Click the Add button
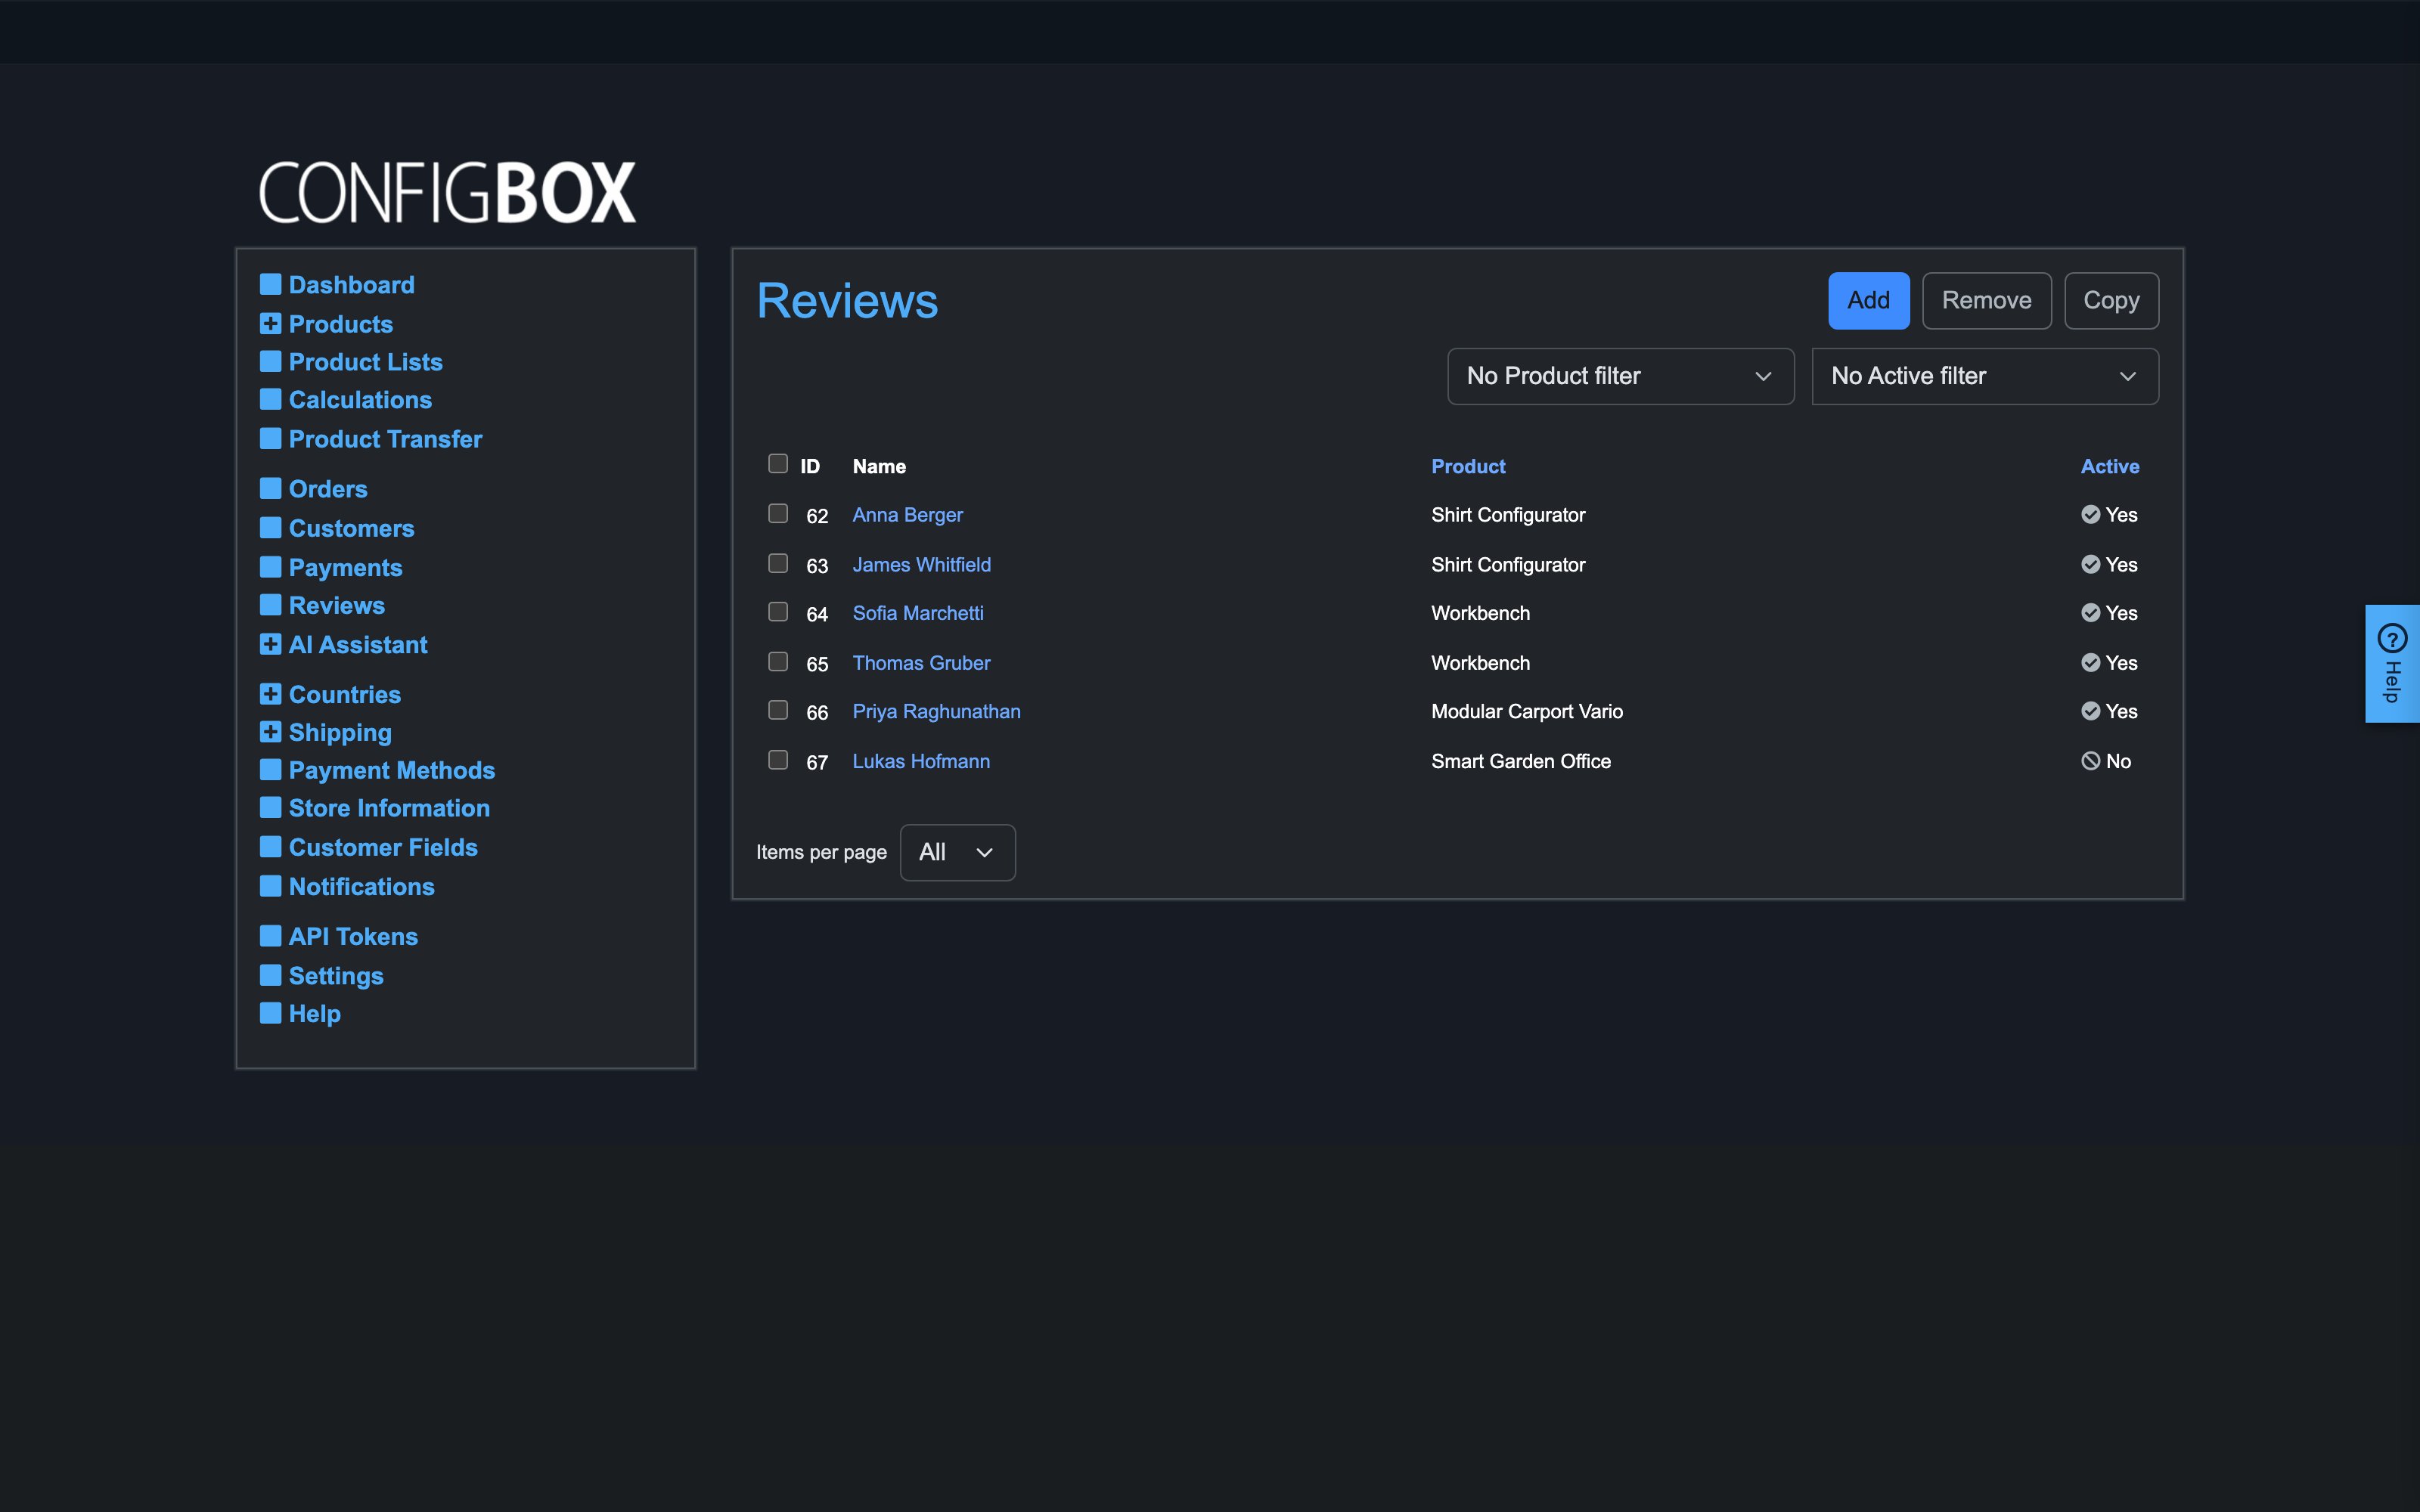Screen dimensions: 2420x1512 pos(1868,300)
